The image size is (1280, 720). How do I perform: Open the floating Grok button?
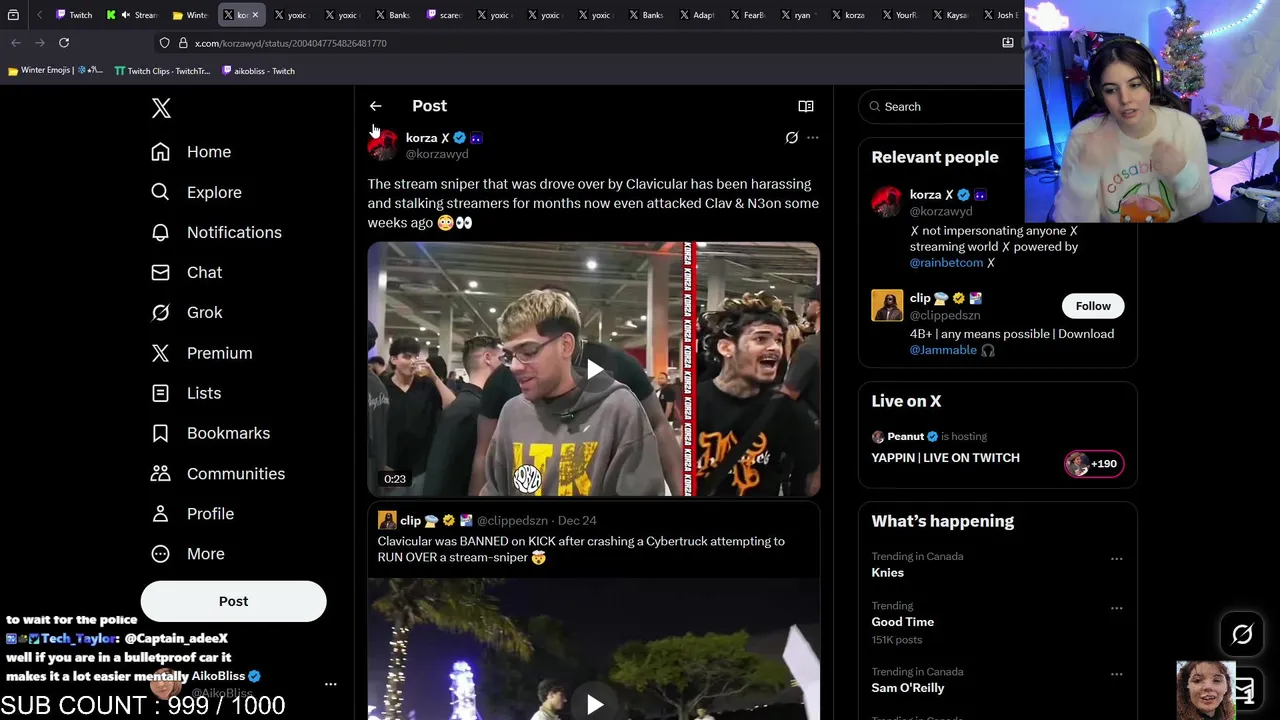click(1242, 634)
